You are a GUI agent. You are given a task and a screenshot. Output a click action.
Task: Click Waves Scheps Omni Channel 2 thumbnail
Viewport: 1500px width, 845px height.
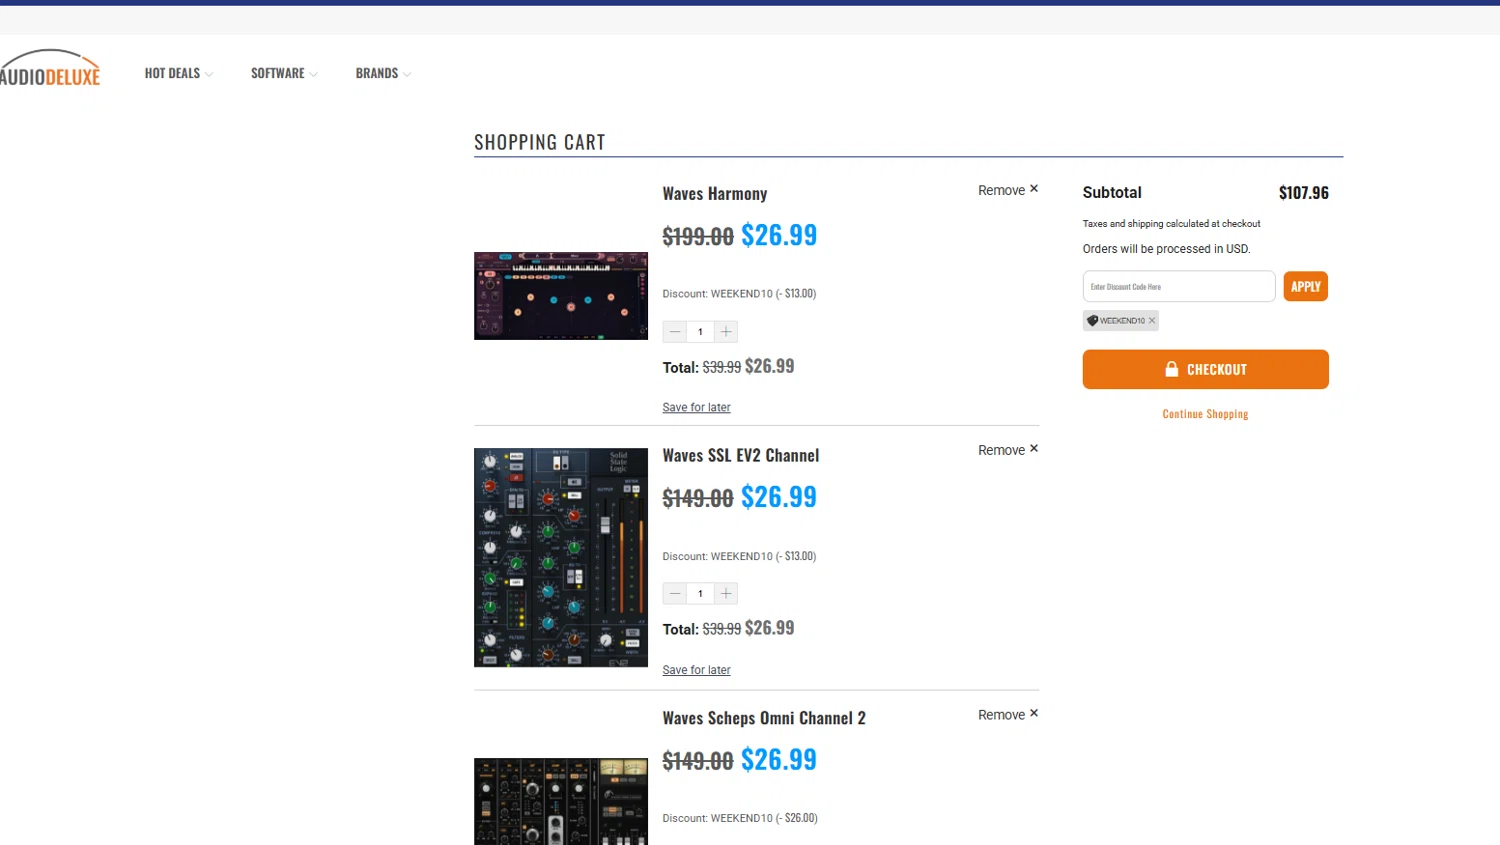click(561, 801)
